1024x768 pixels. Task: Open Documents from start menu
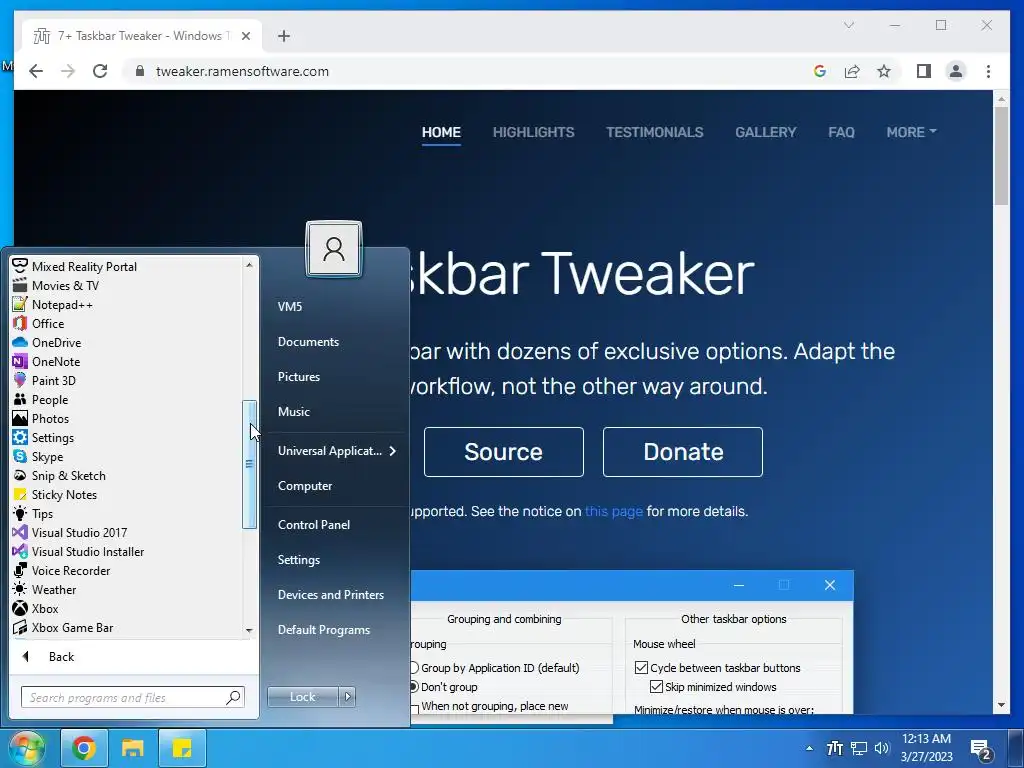(308, 342)
